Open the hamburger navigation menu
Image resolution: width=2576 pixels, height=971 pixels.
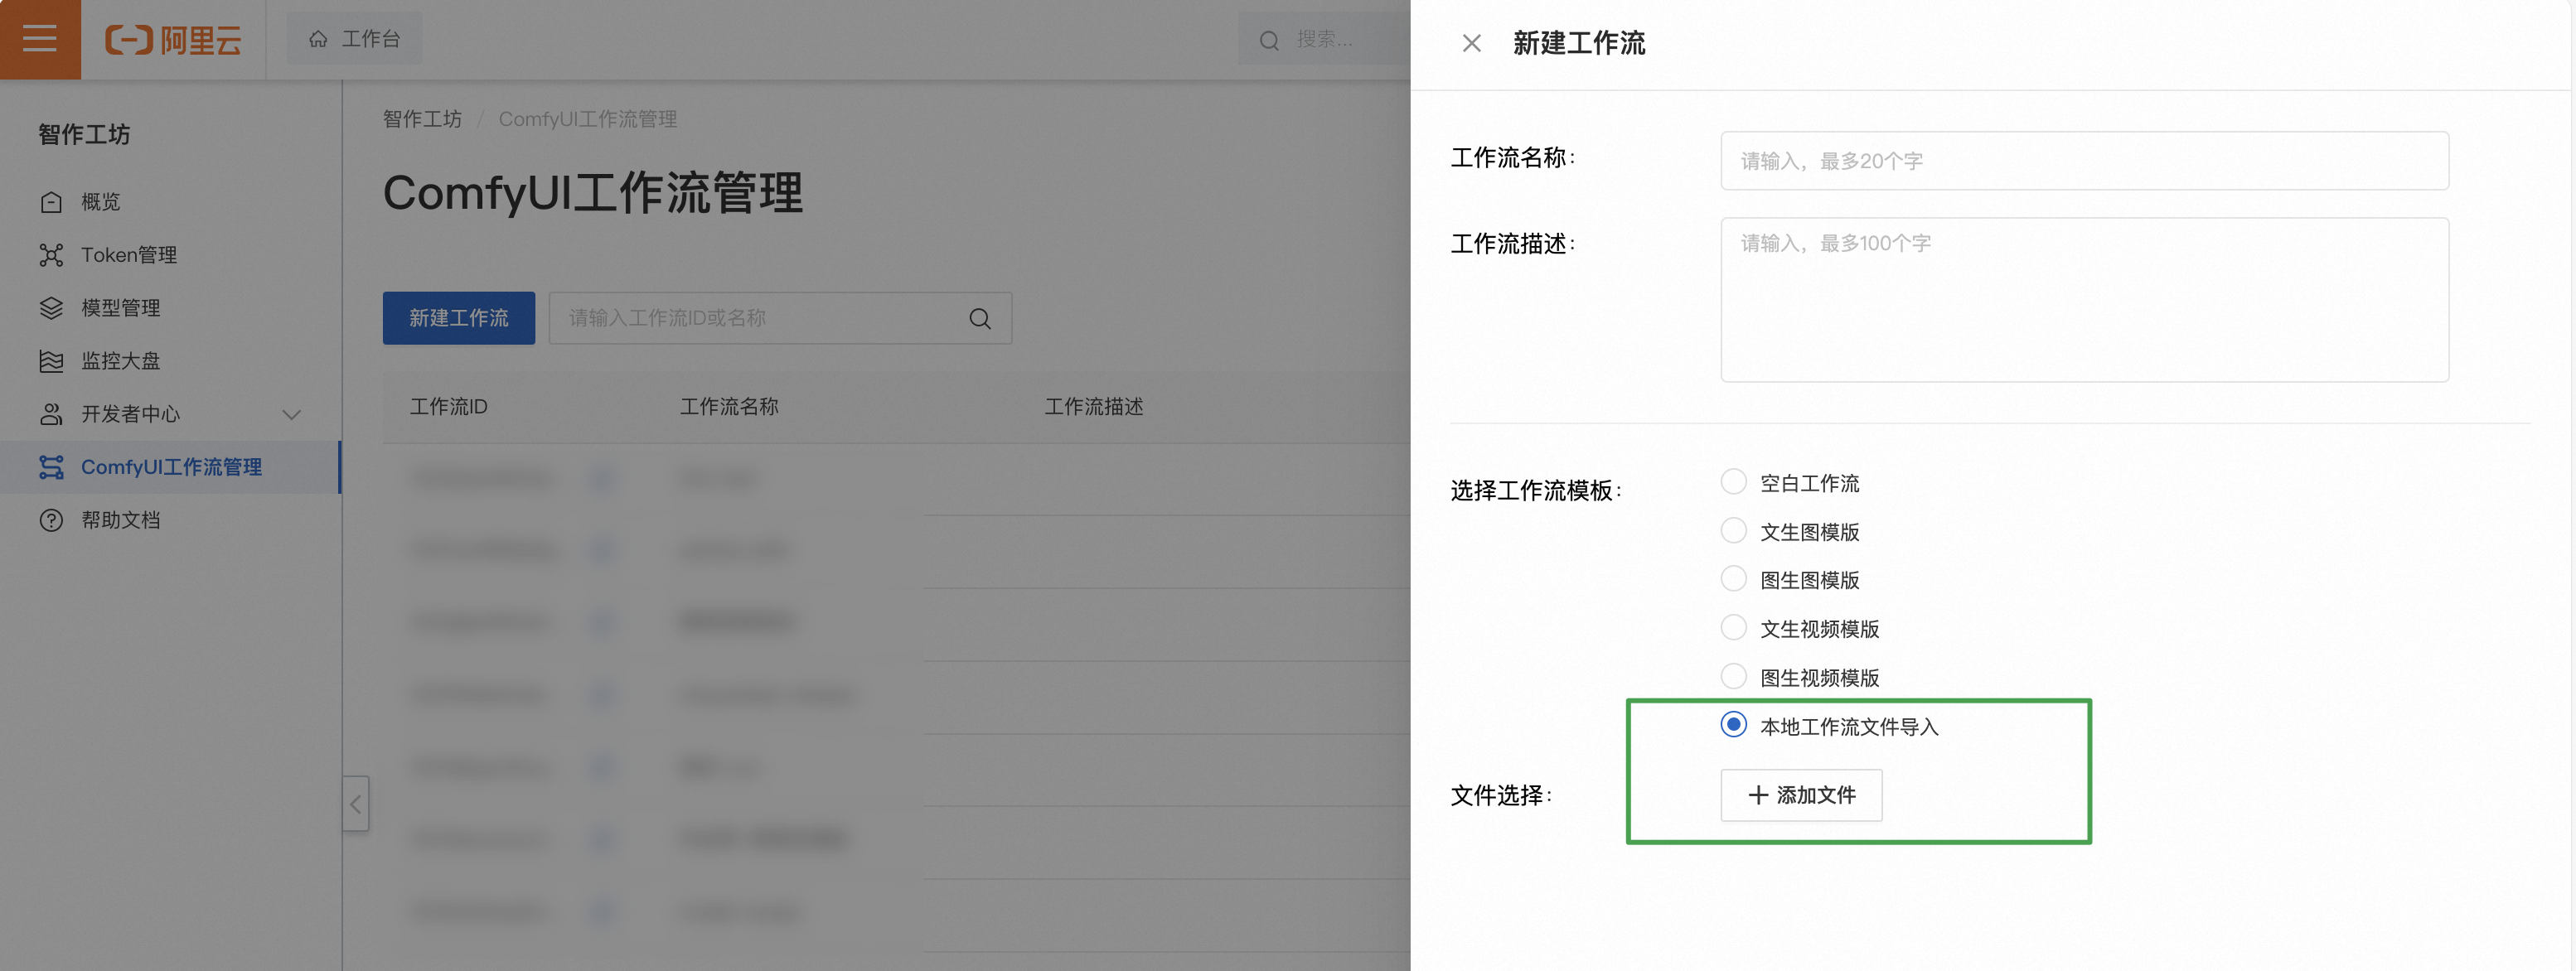(x=40, y=39)
